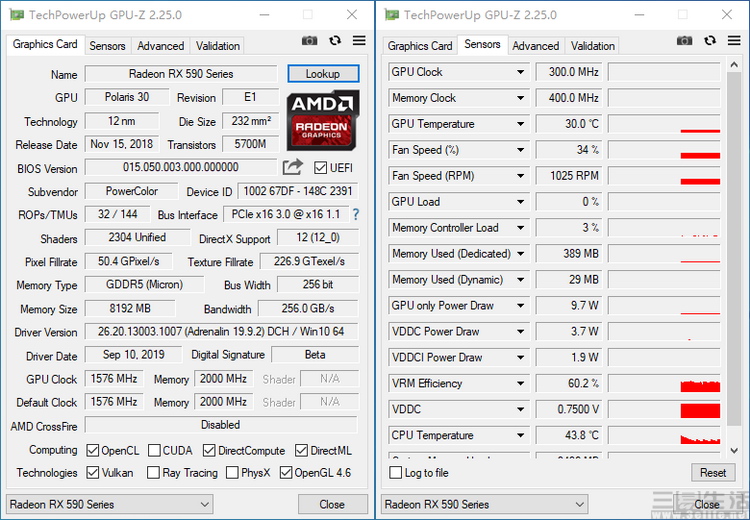Switch to Graphics Card tab in right window
Viewport: 750px width, 520px height.
[x=419, y=46]
